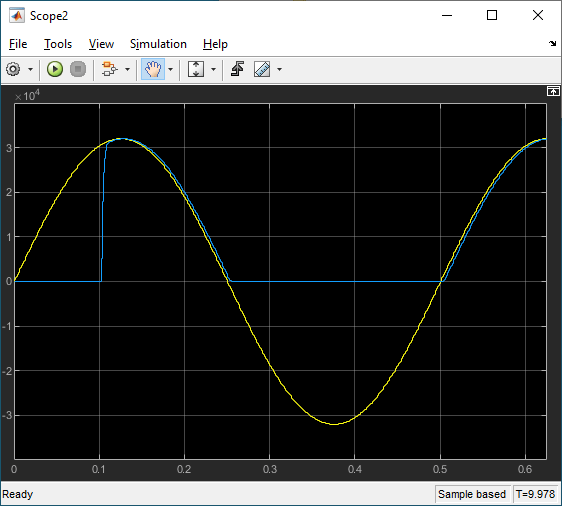The image size is (562, 506).
Task: Maximize axes using the top-right plot icon
Action: tap(553, 92)
